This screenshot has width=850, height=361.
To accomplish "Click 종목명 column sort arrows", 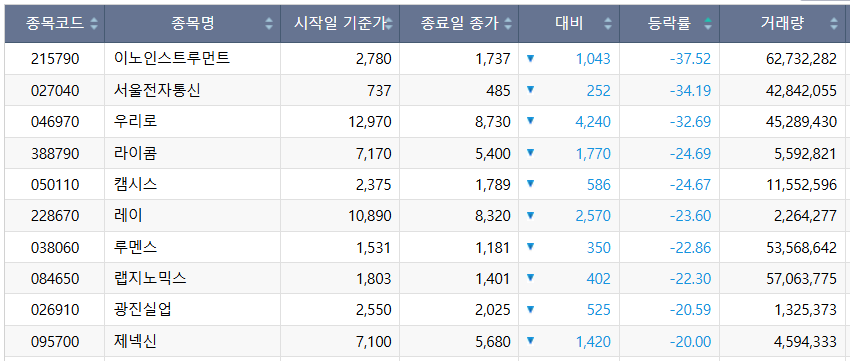I will tap(269, 23).
